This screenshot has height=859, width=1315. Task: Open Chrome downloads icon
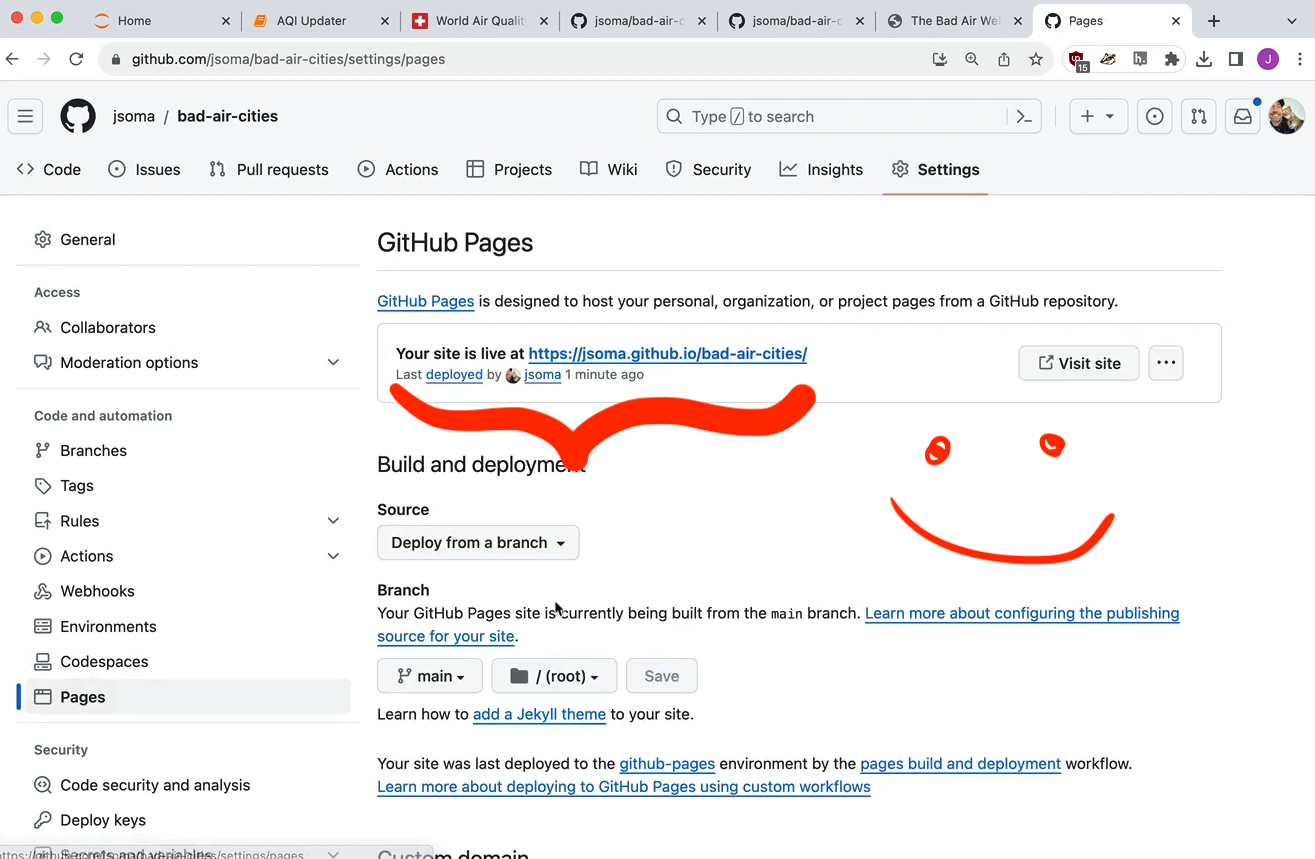point(1204,59)
